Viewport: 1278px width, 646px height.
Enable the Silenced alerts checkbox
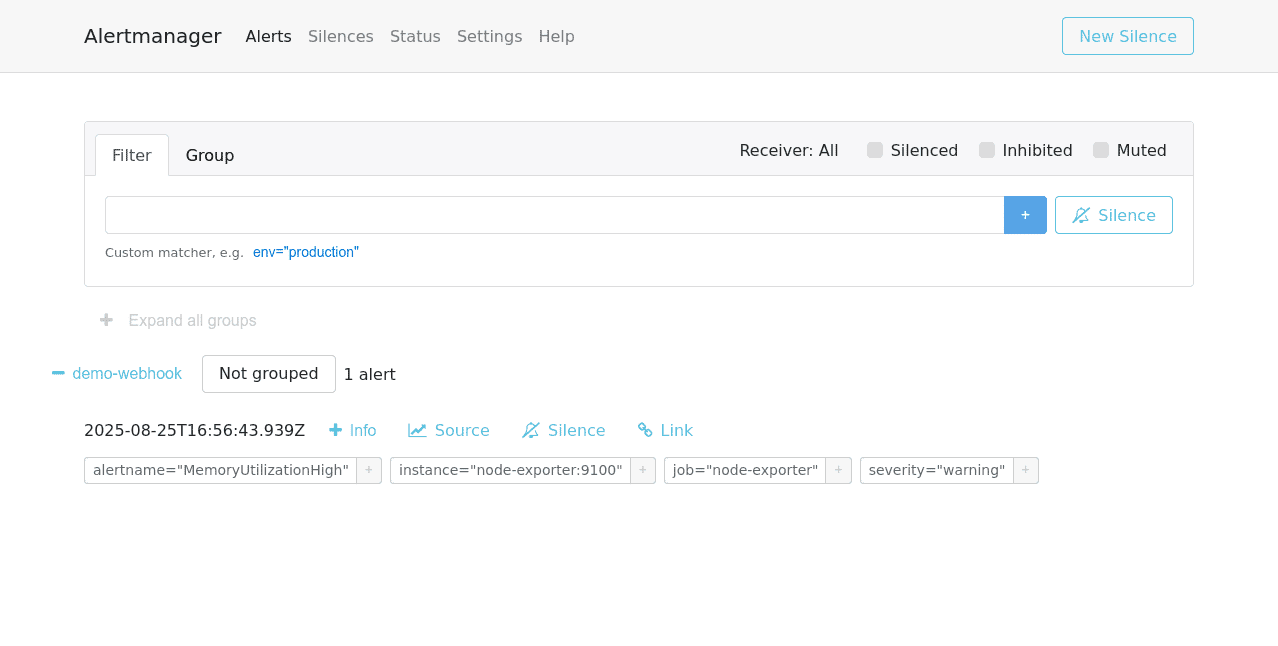click(875, 150)
